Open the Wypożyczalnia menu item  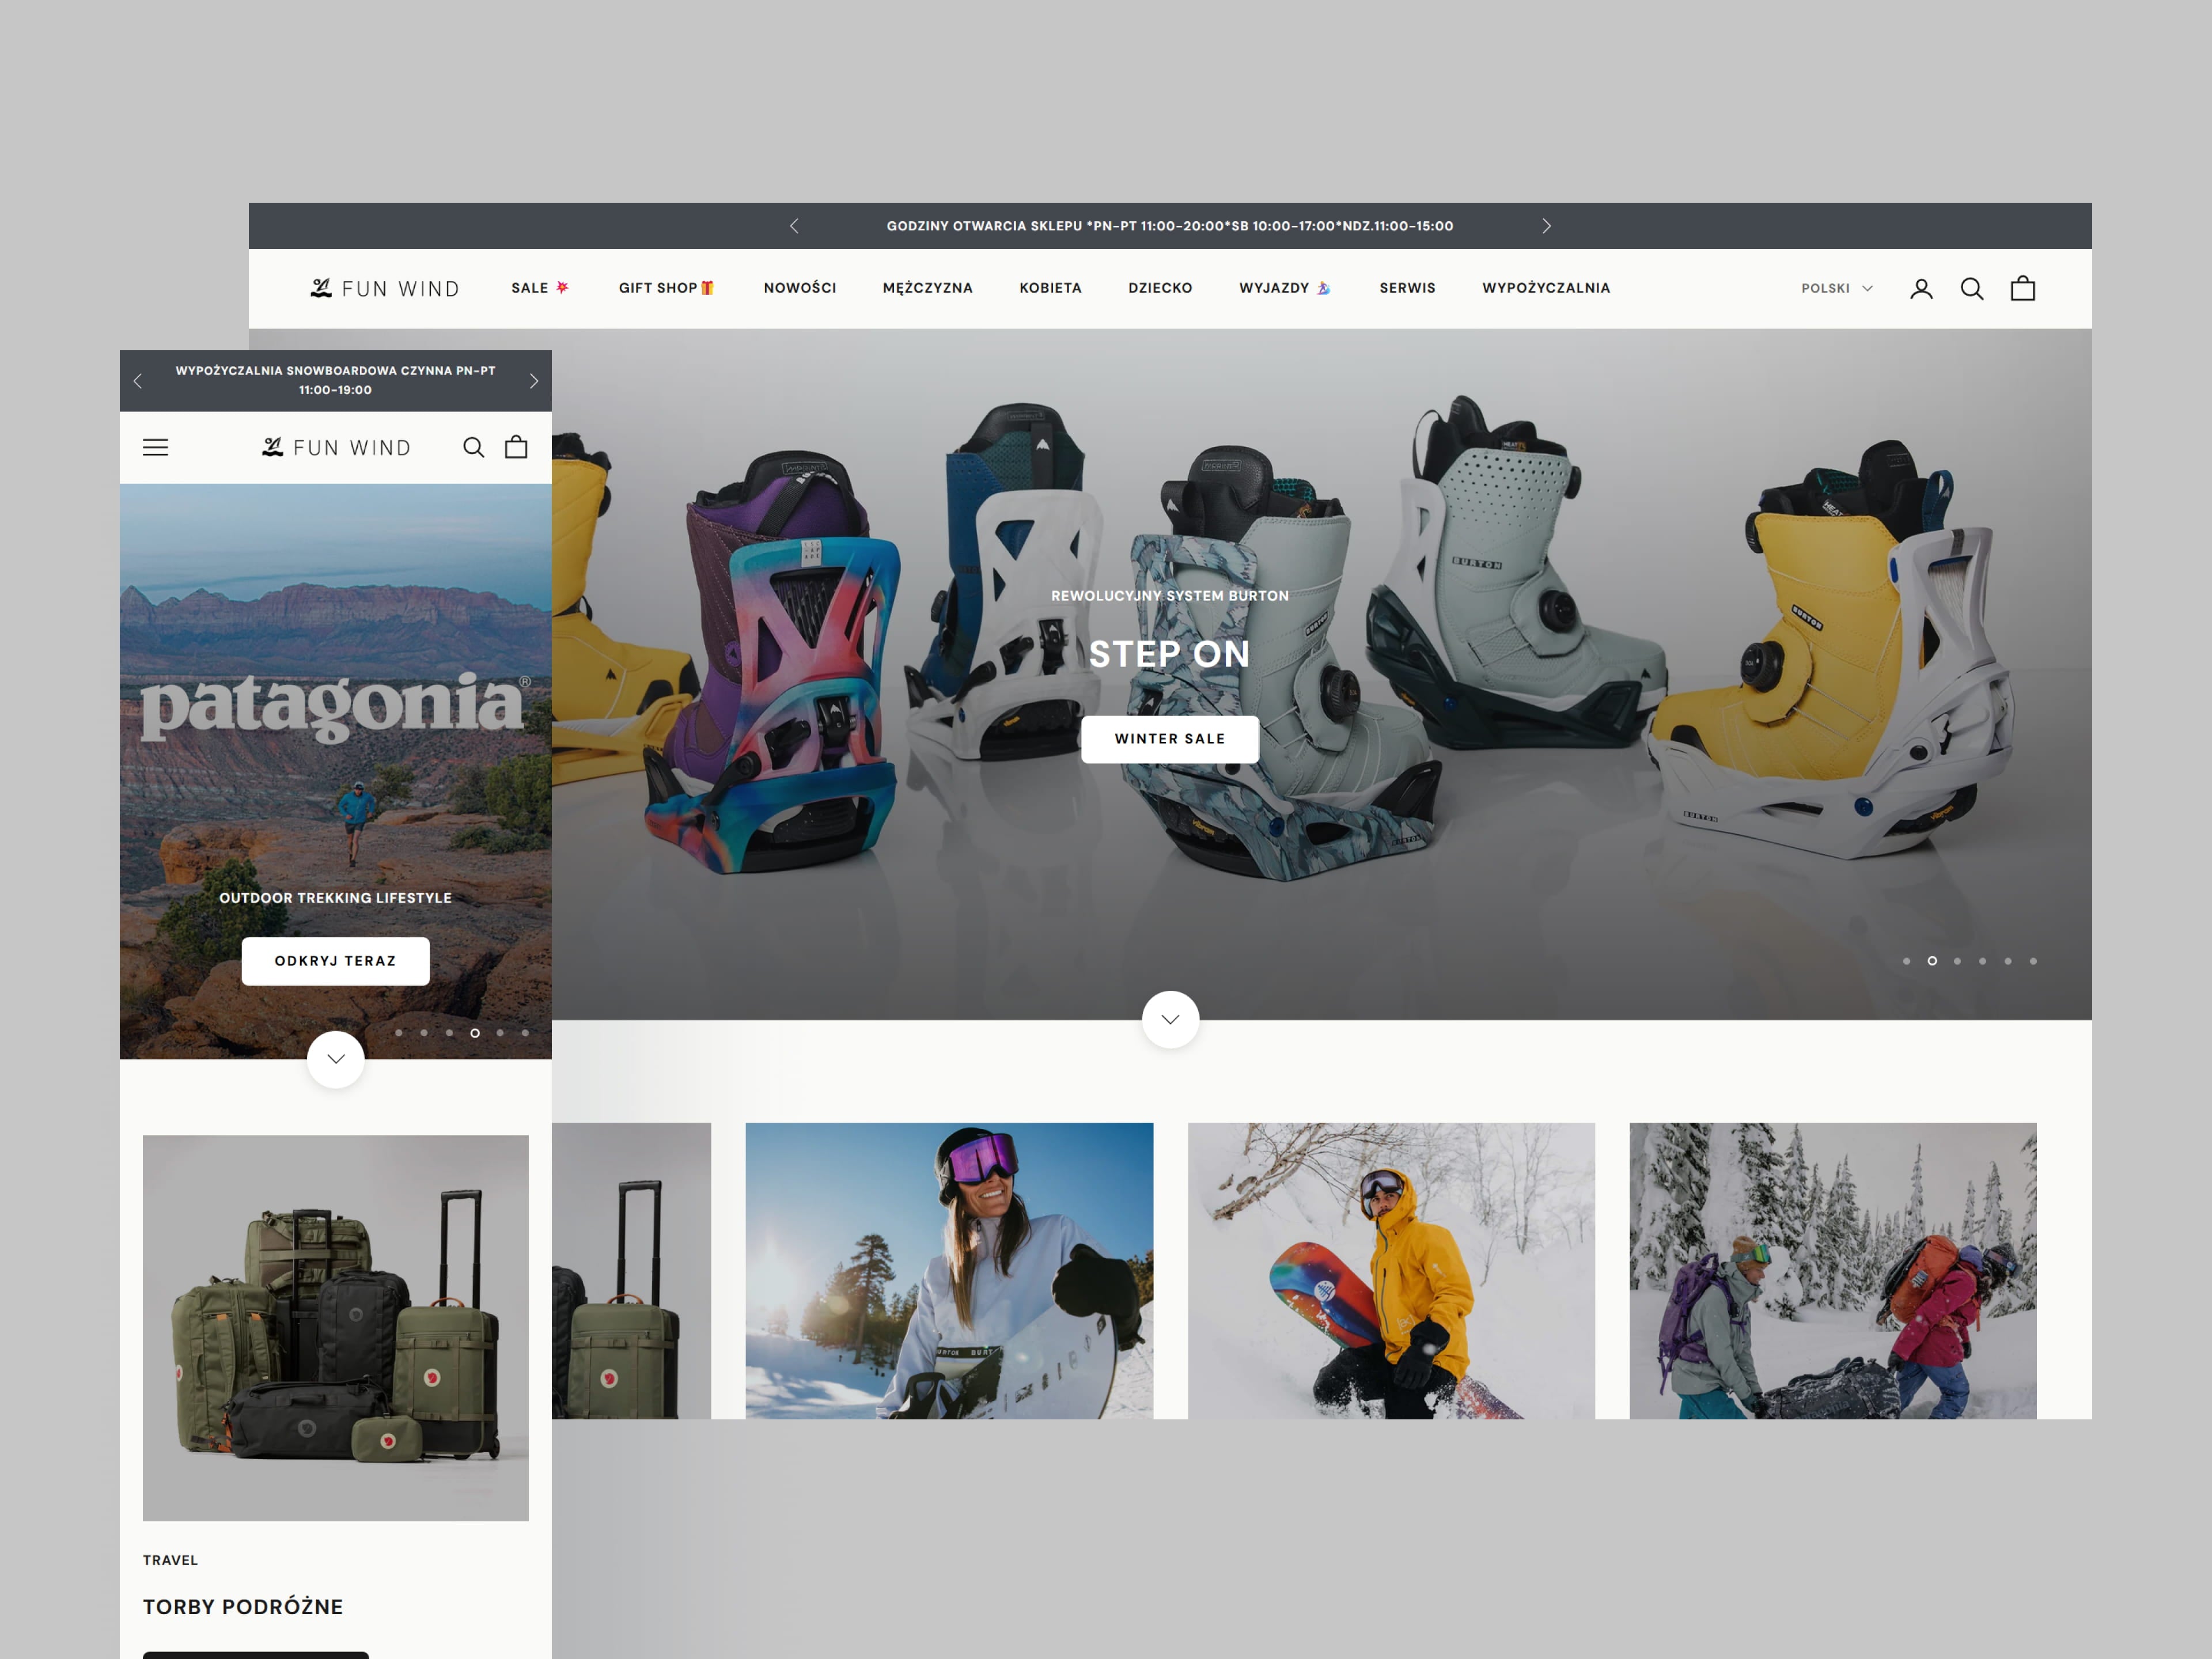(x=1545, y=288)
